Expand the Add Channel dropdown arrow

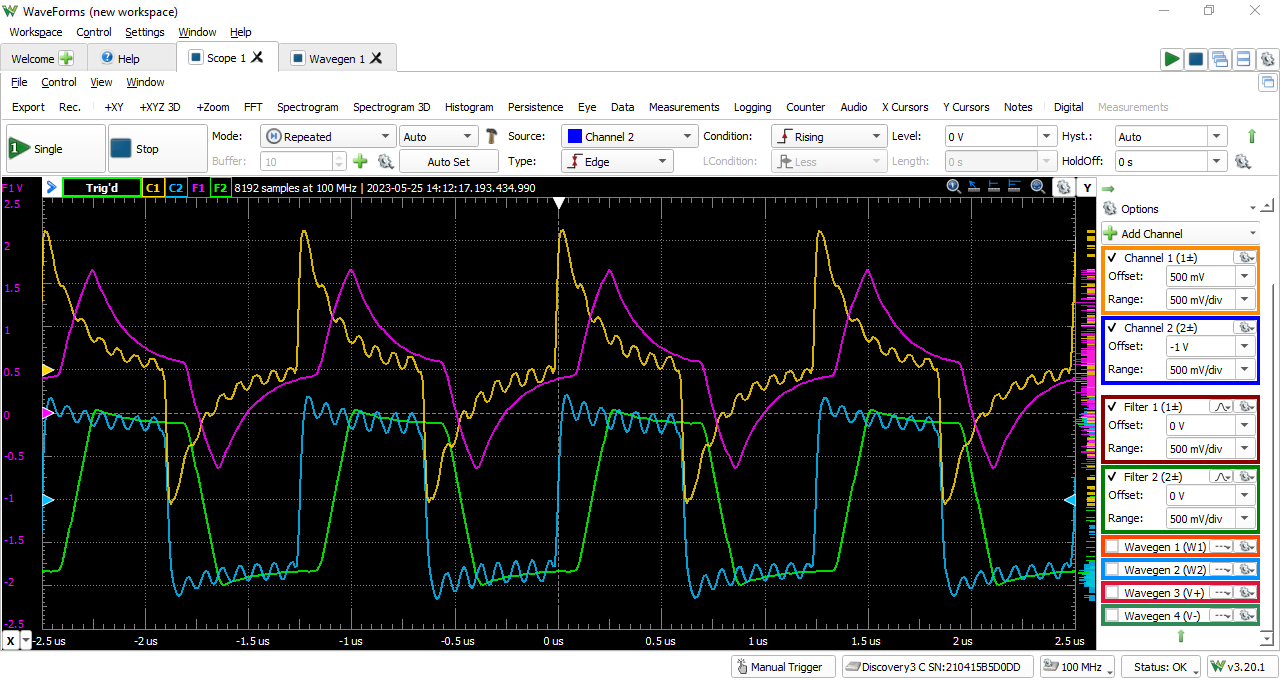tap(1252, 233)
